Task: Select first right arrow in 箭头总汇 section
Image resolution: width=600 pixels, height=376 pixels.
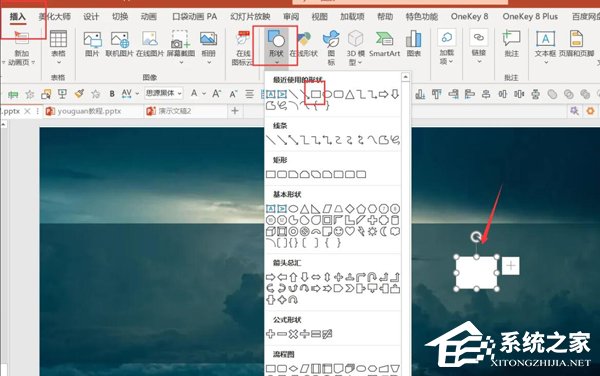Action: coord(271,277)
